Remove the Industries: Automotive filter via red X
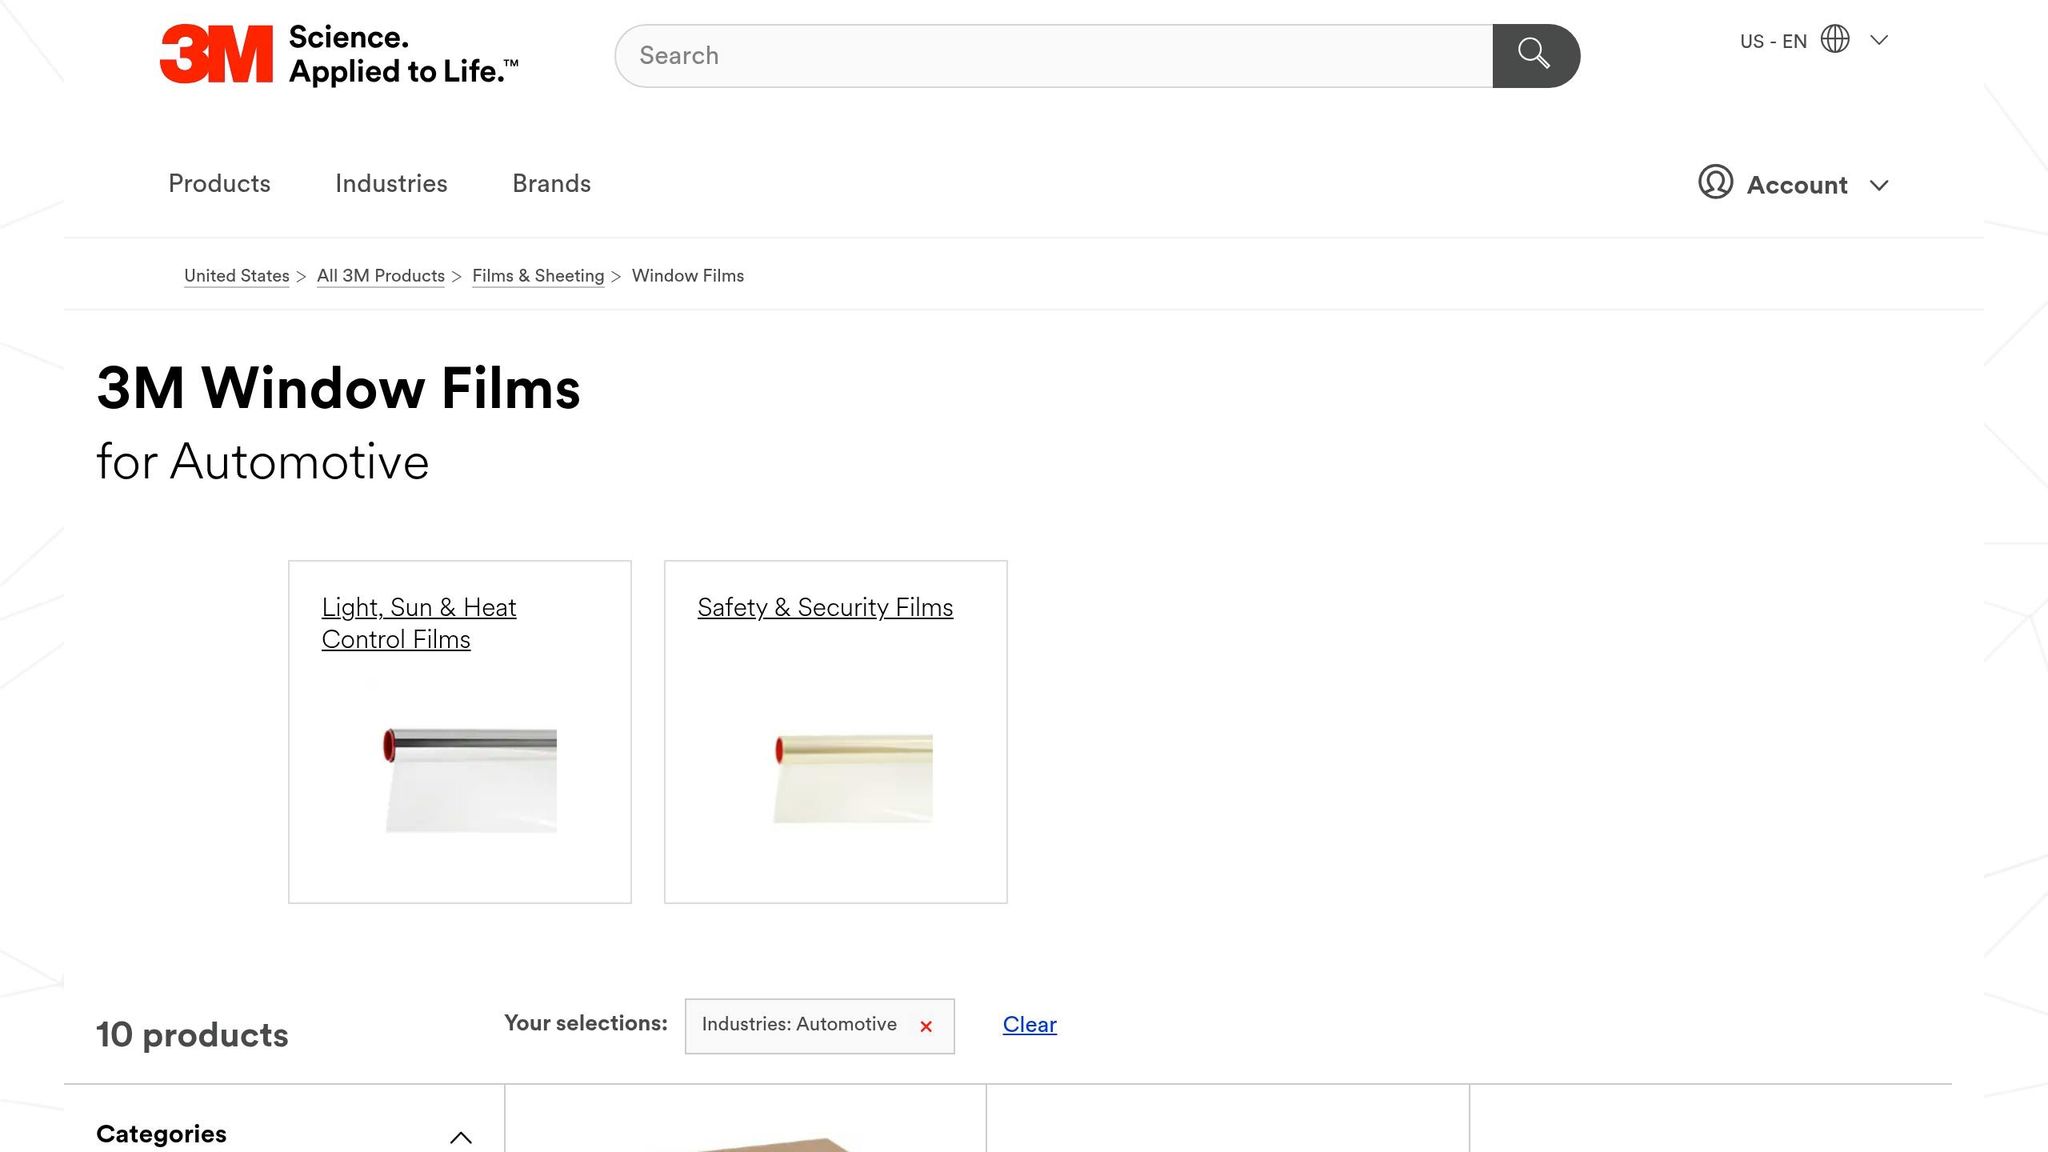 [926, 1026]
